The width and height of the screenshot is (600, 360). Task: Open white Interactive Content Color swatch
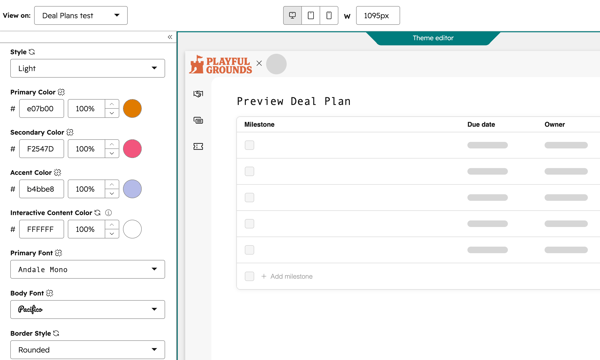pos(132,229)
